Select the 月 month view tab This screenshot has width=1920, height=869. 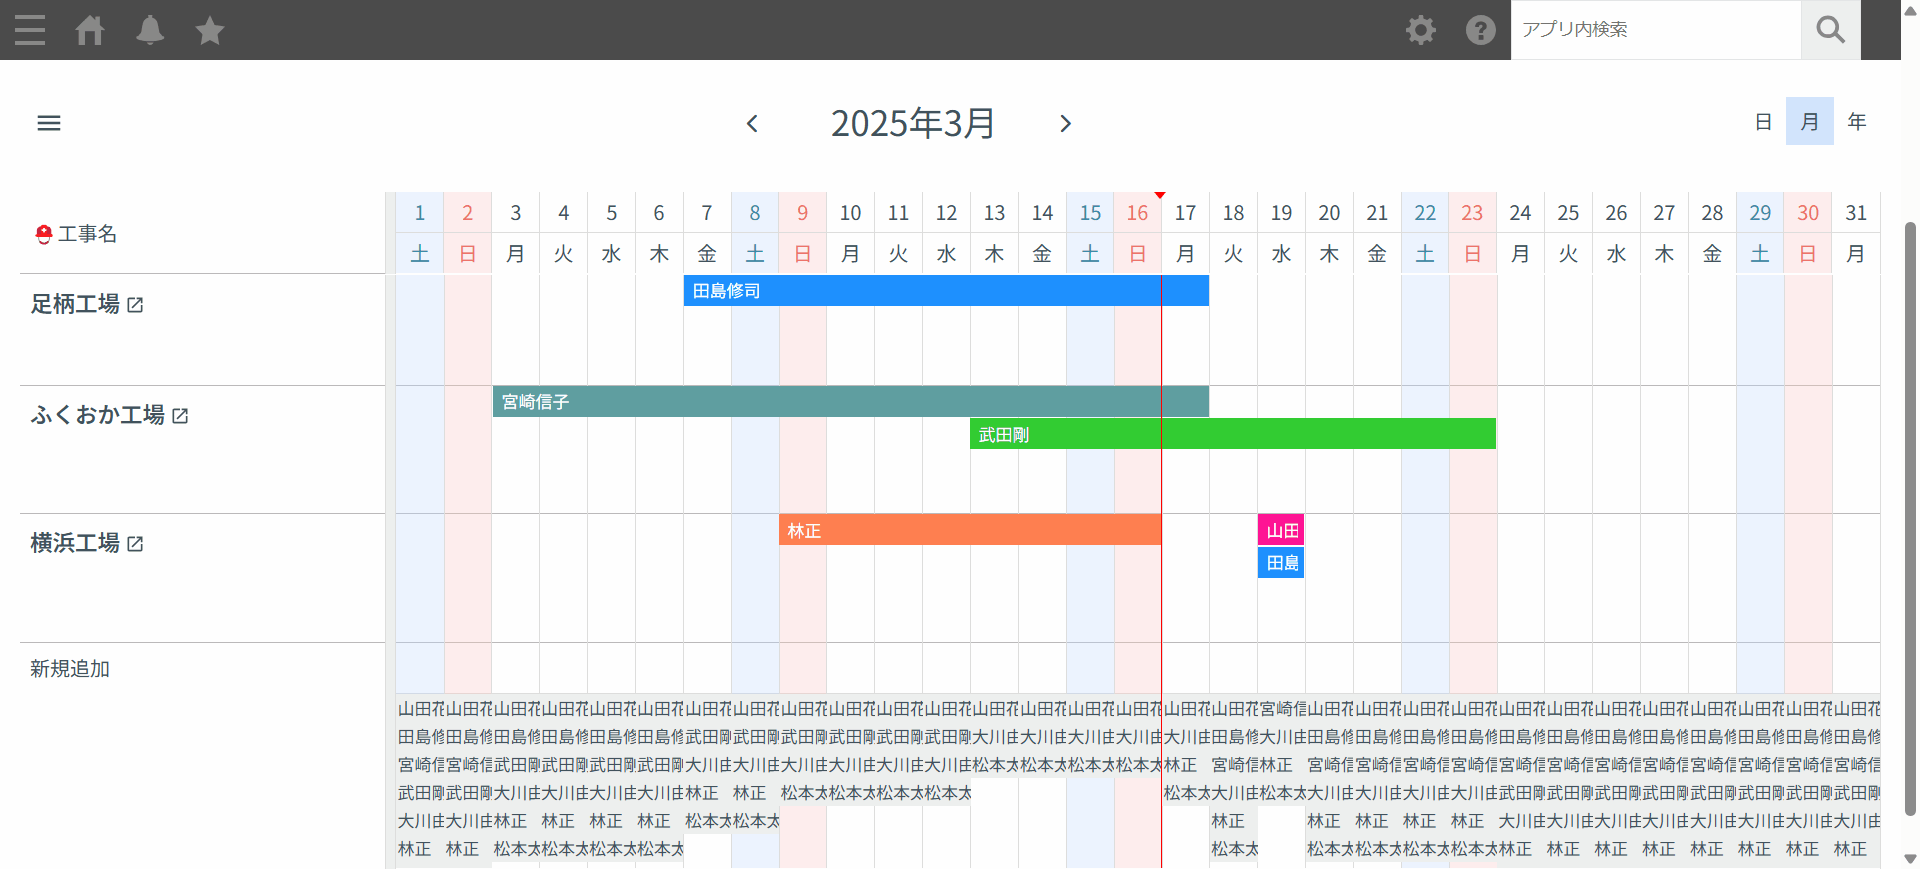1809,122
